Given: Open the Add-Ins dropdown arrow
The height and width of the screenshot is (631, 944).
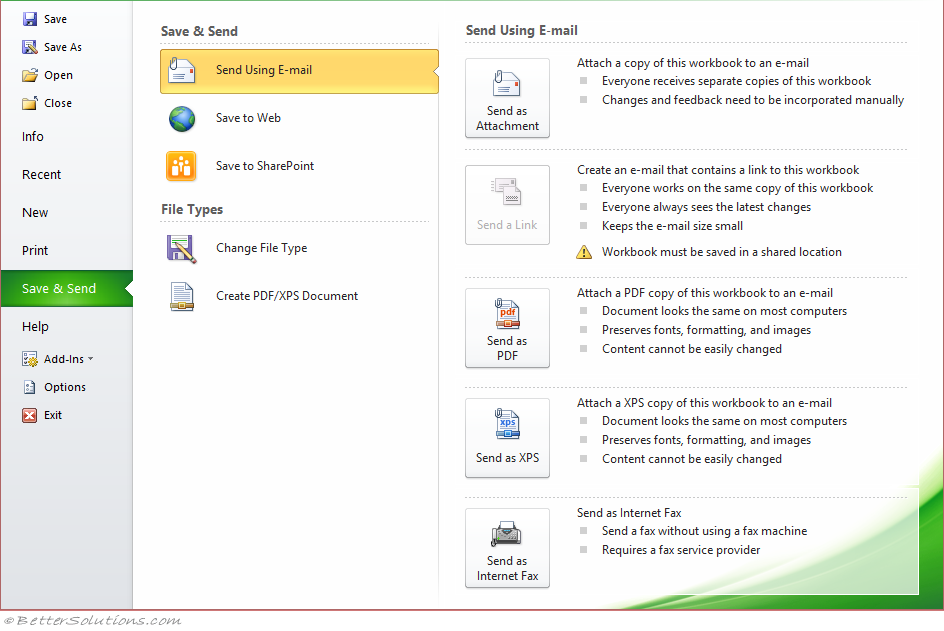Looking at the screenshot, I should click(91, 359).
